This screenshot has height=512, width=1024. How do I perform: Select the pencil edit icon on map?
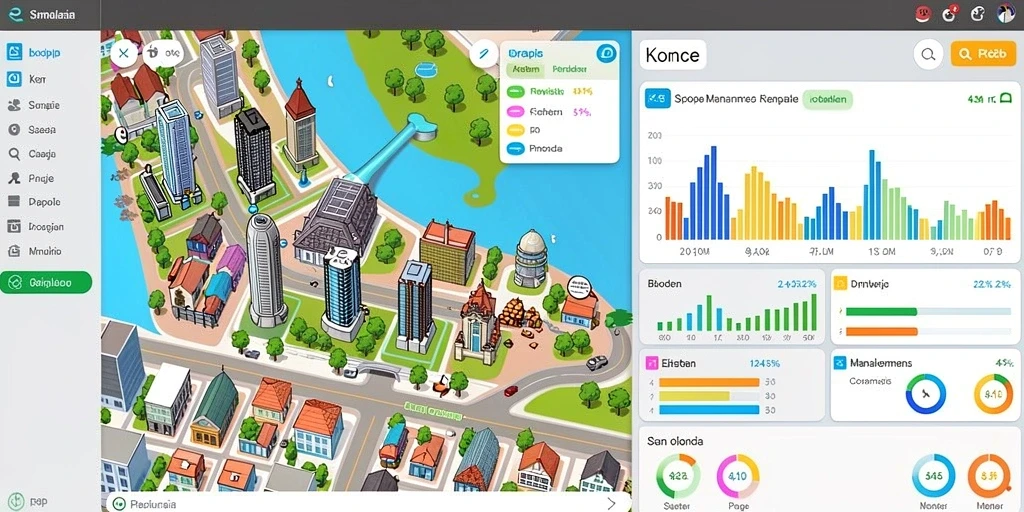pyautogui.click(x=484, y=54)
